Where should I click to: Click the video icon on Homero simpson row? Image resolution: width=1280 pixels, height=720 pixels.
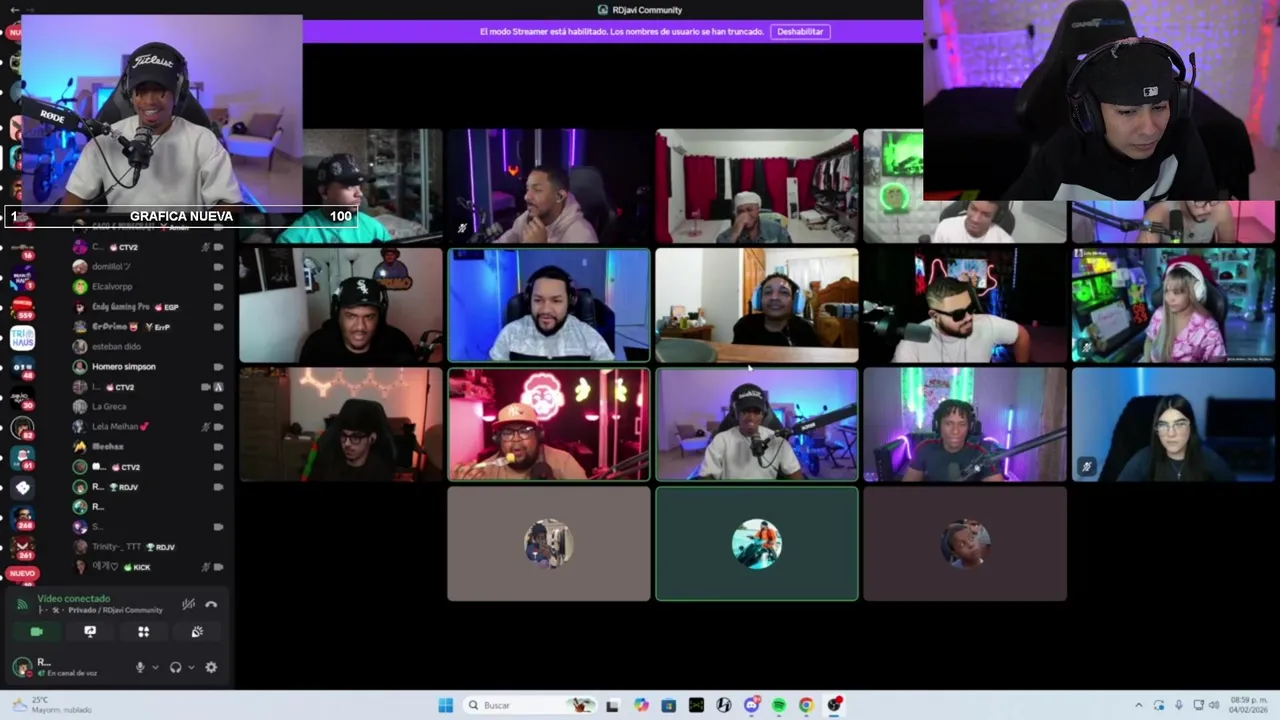click(x=218, y=367)
